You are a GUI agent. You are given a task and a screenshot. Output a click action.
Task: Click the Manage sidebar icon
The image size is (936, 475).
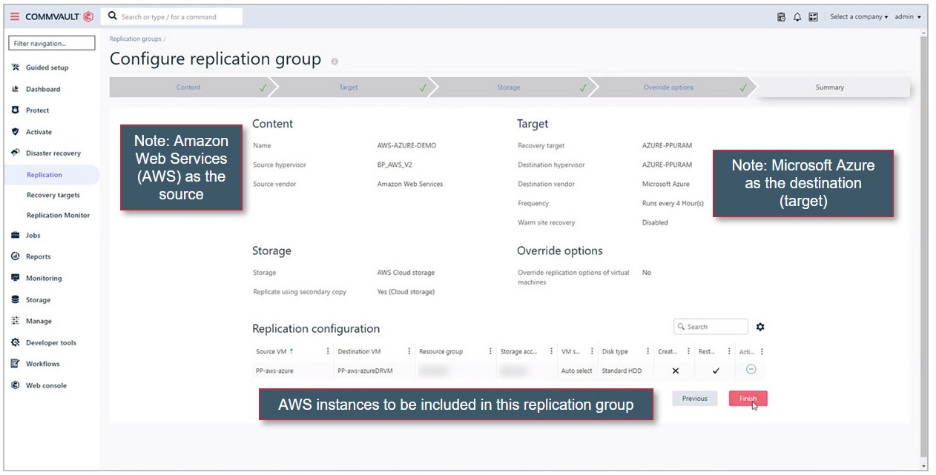coord(16,321)
